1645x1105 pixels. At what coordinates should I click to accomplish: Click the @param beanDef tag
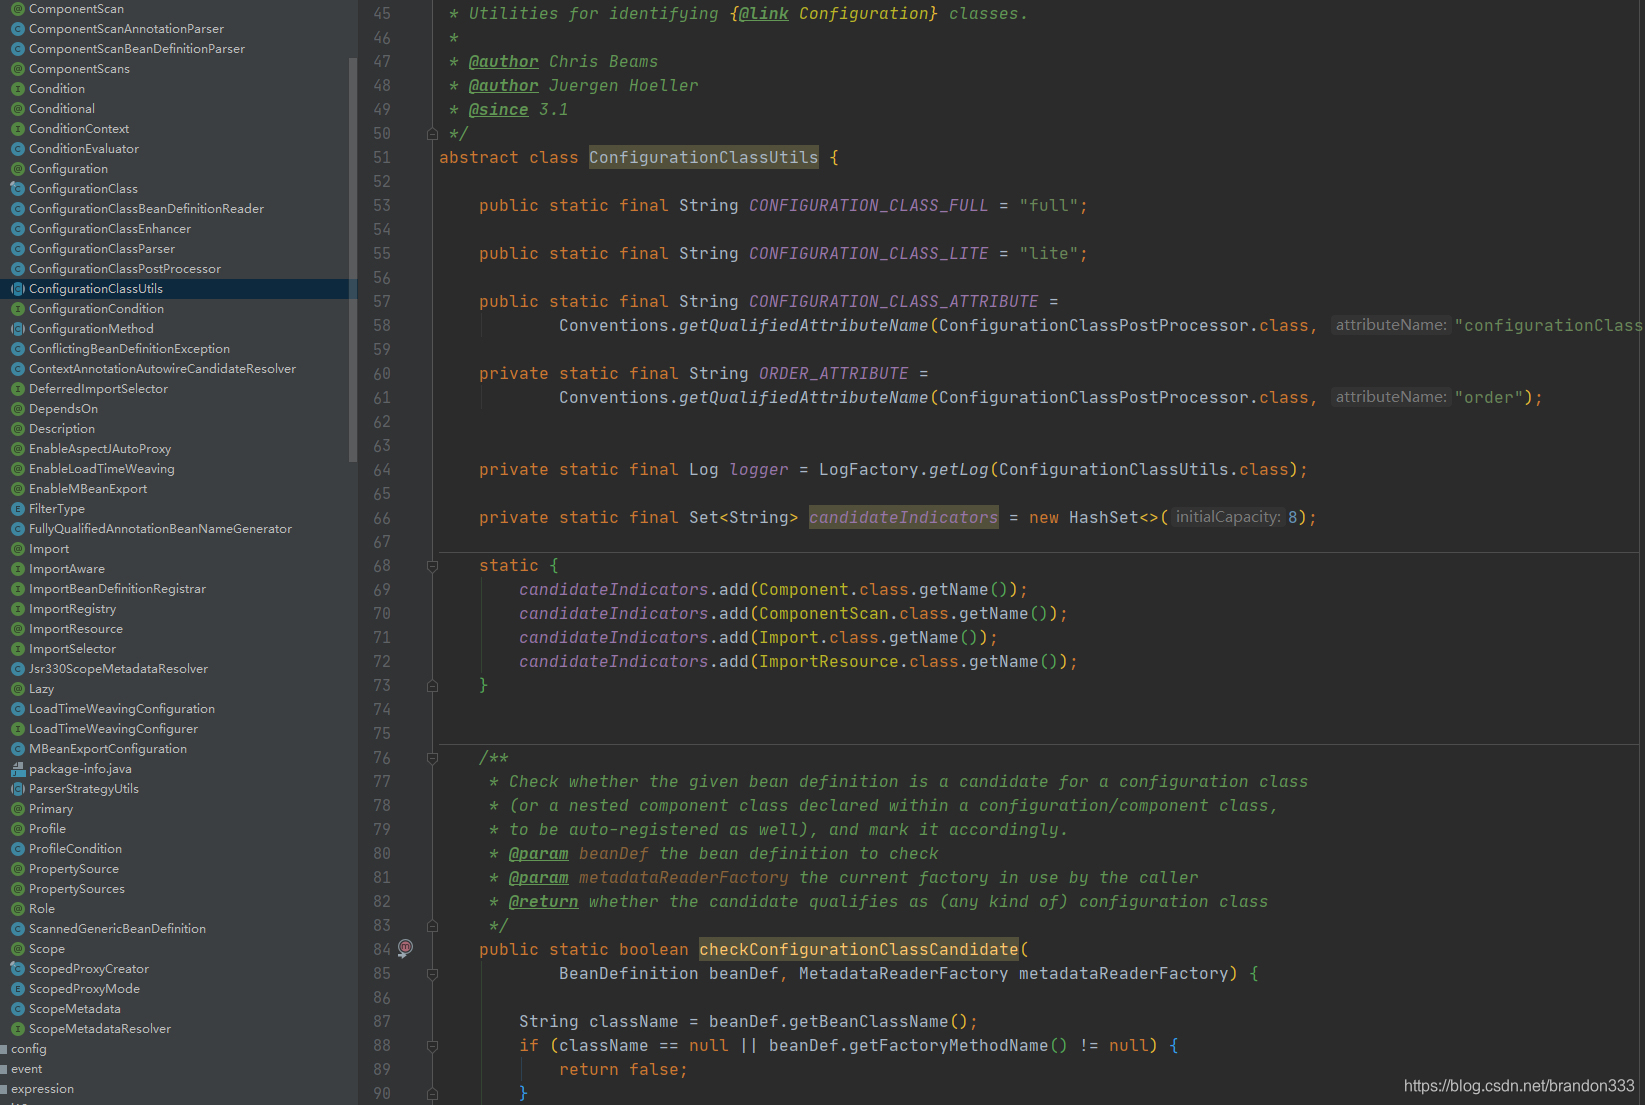[x=538, y=854]
